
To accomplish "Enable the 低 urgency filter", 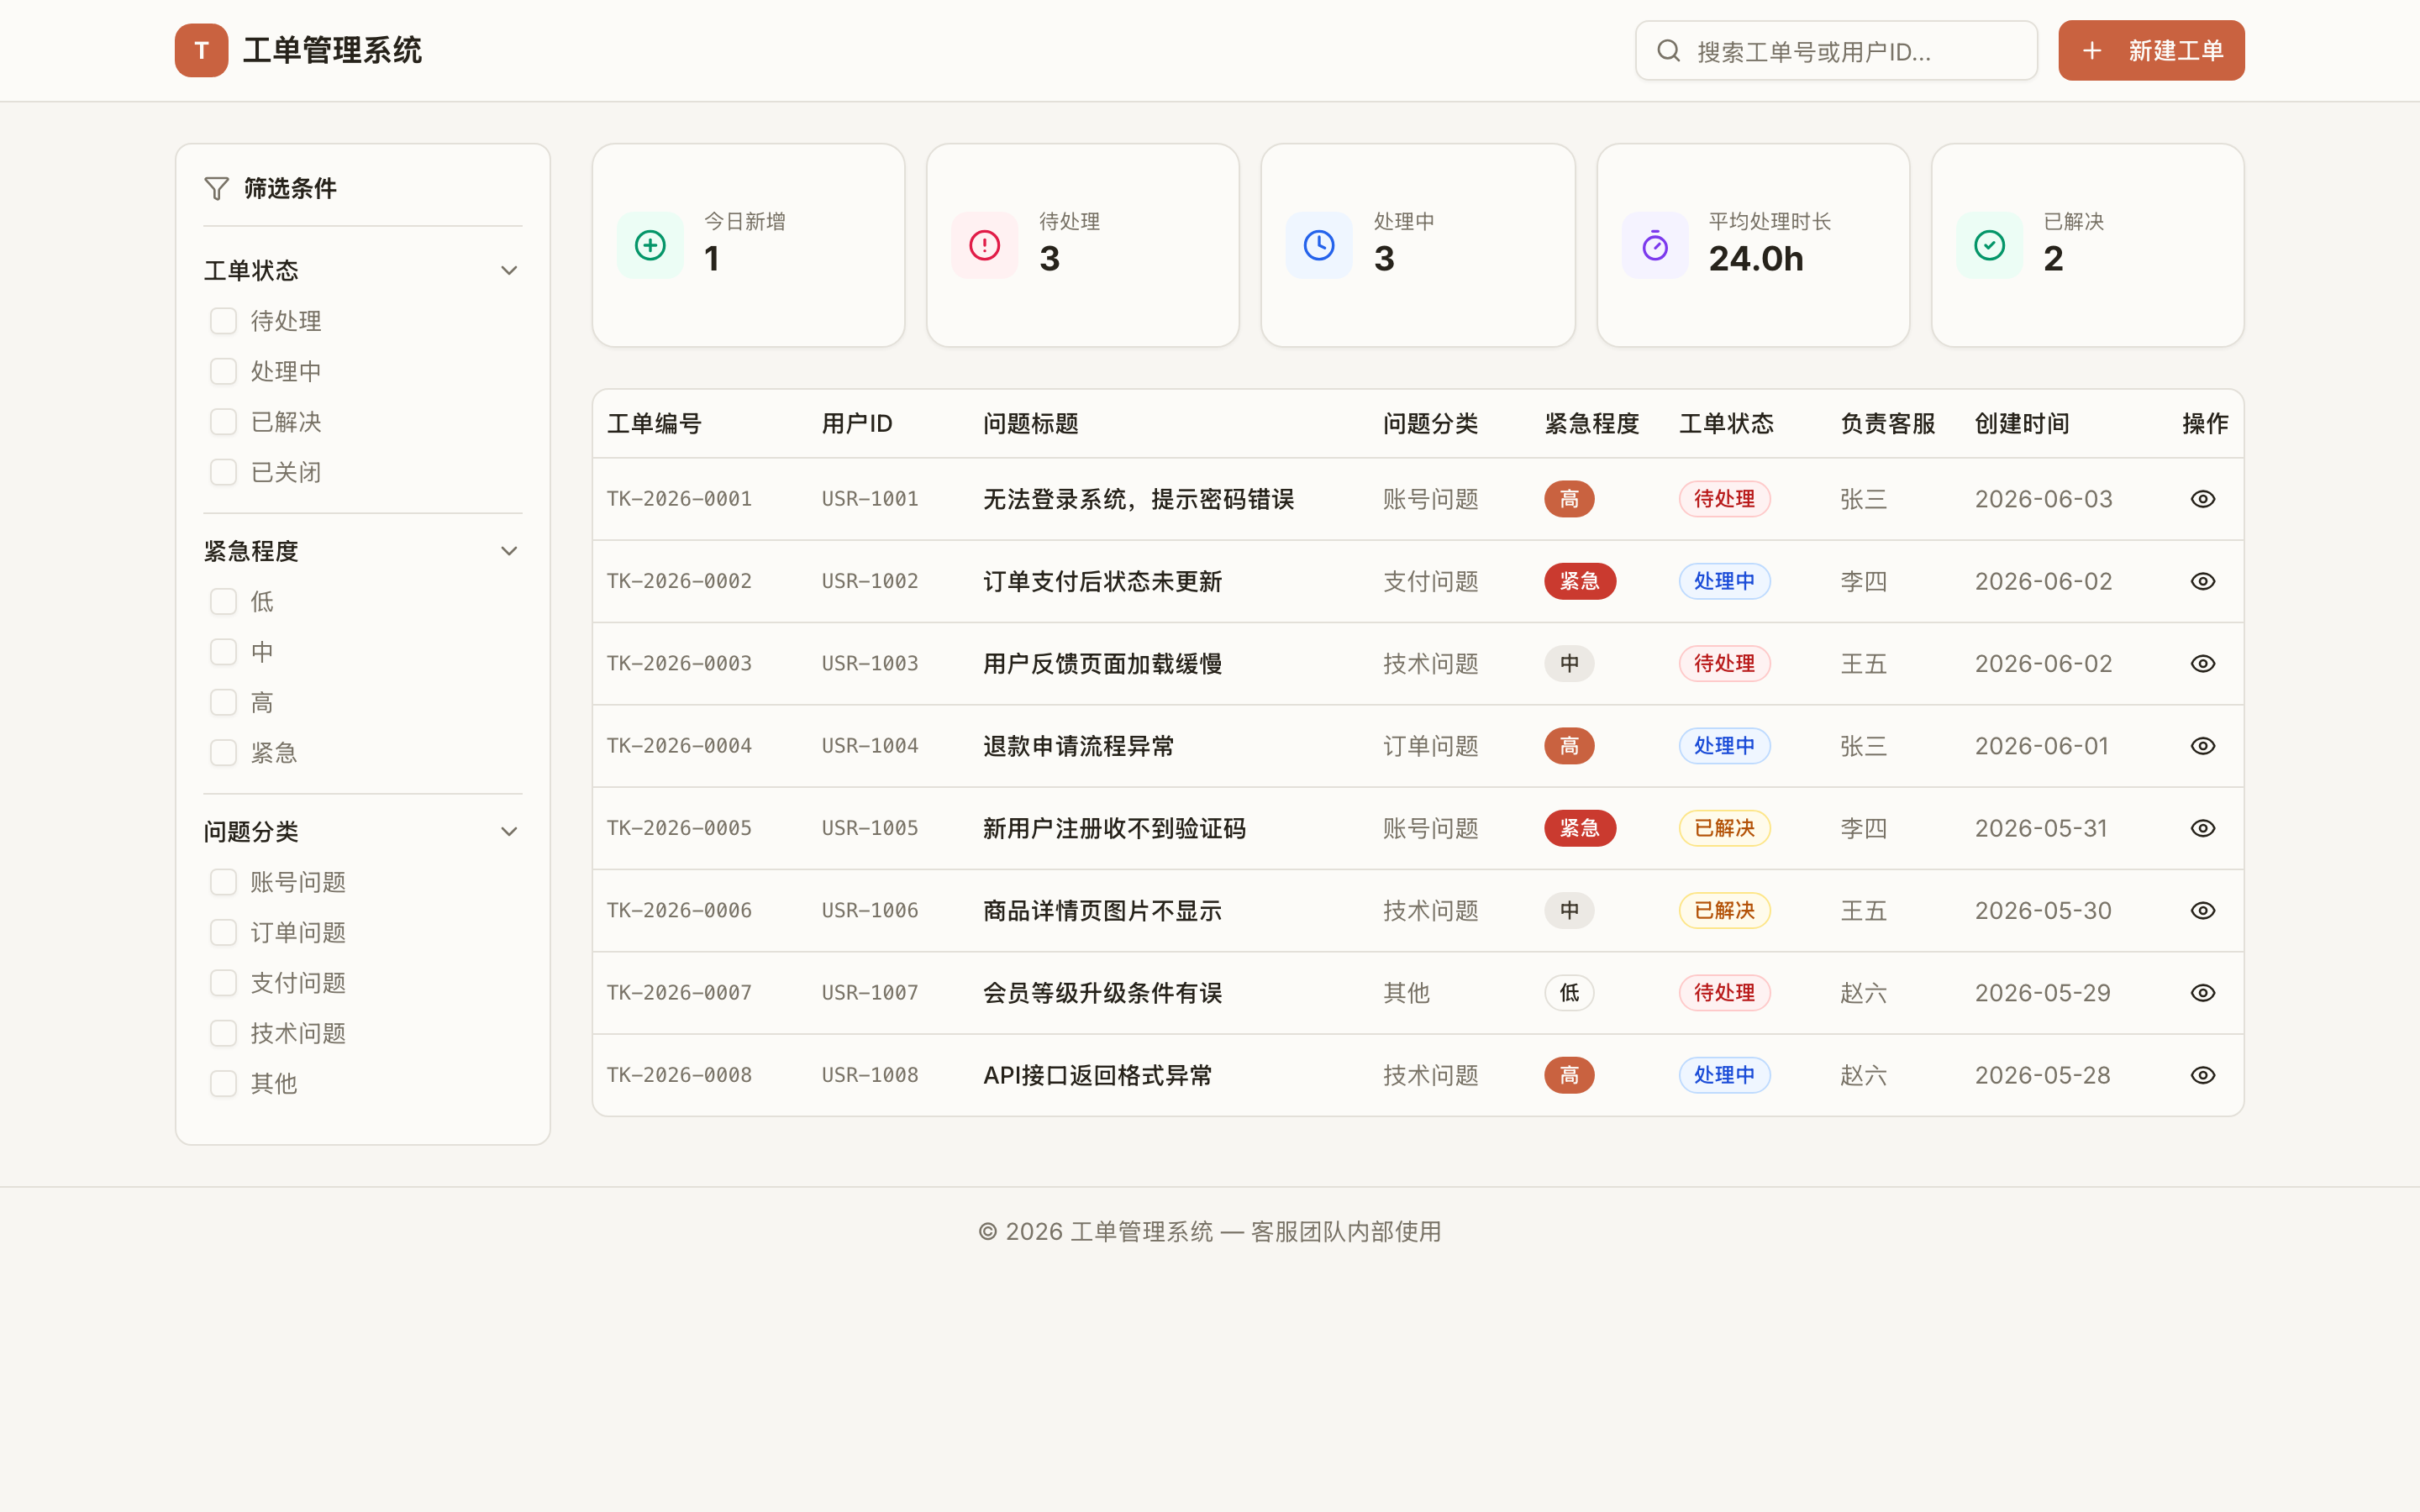I will (223, 601).
